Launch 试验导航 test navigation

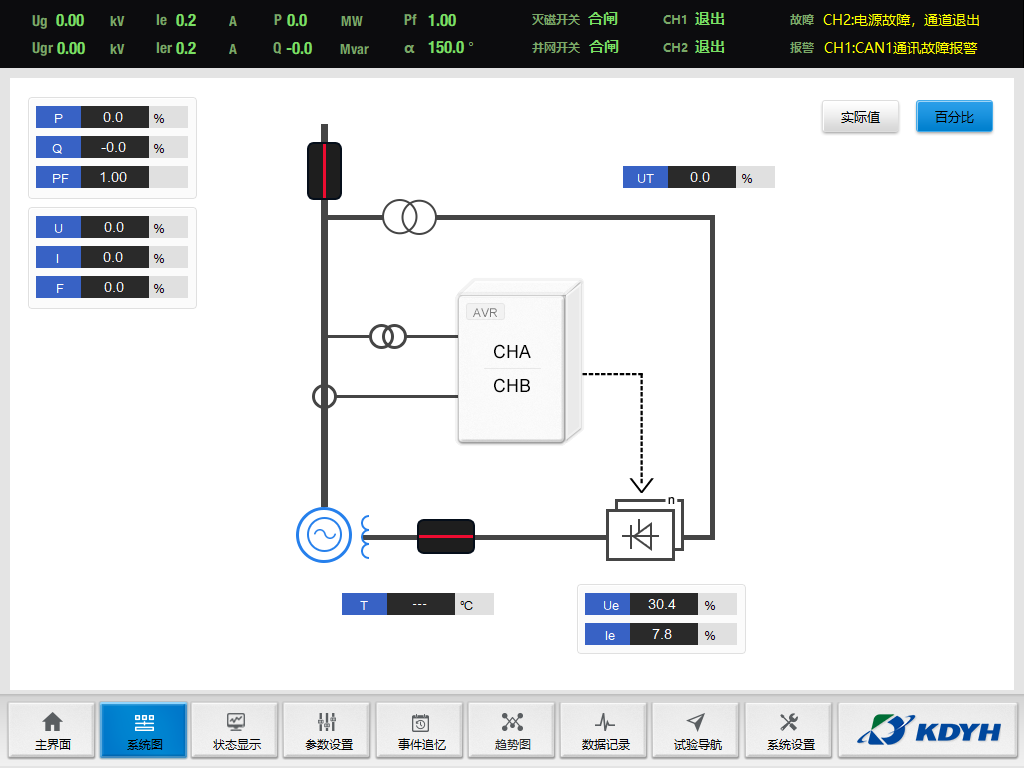(x=697, y=730)
